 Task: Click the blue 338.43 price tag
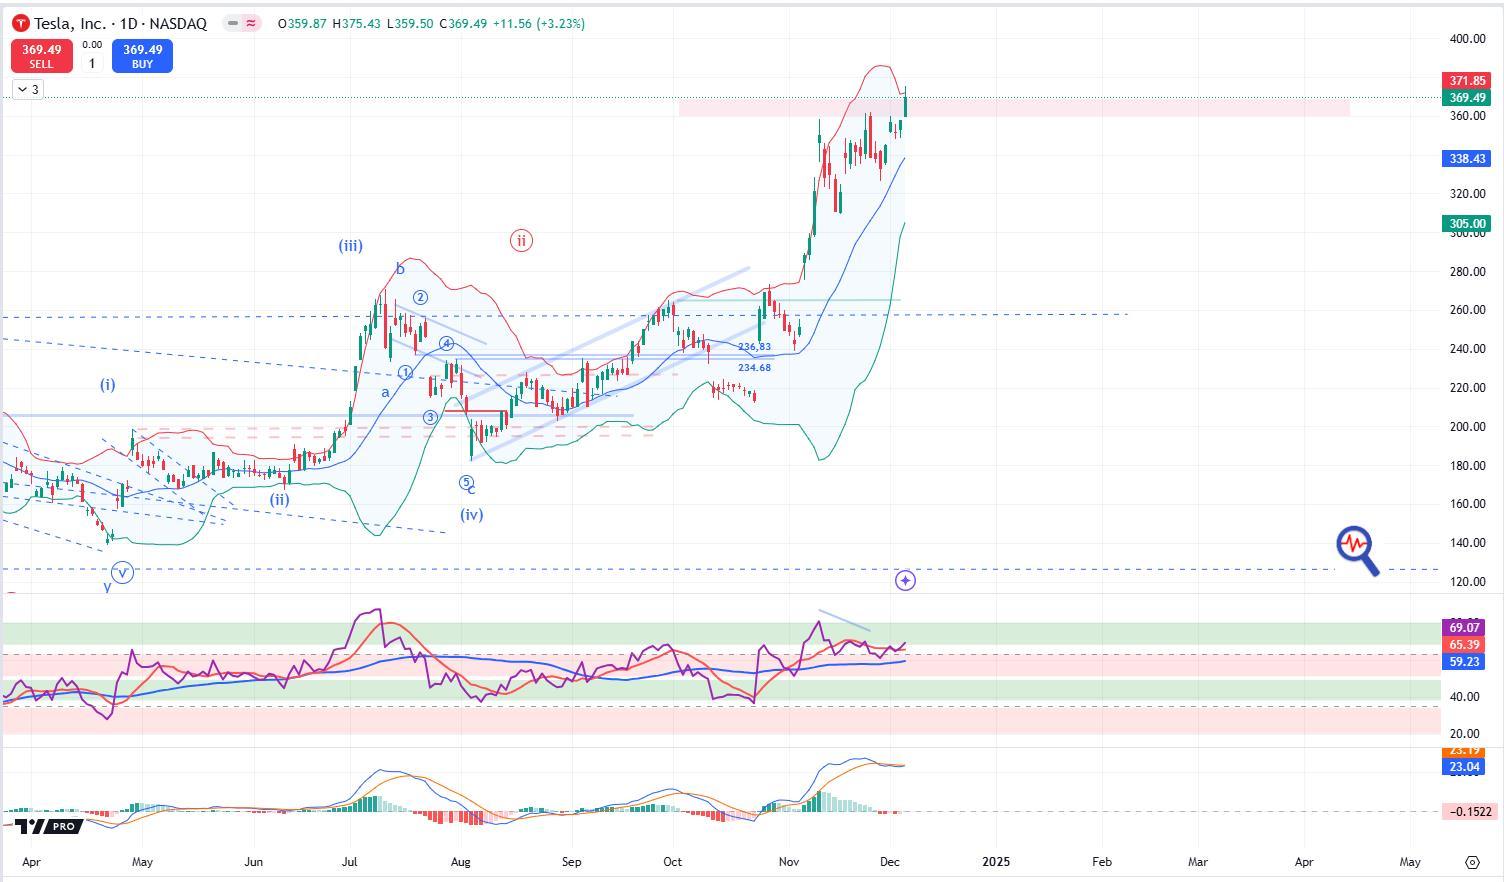point(1467,159)
